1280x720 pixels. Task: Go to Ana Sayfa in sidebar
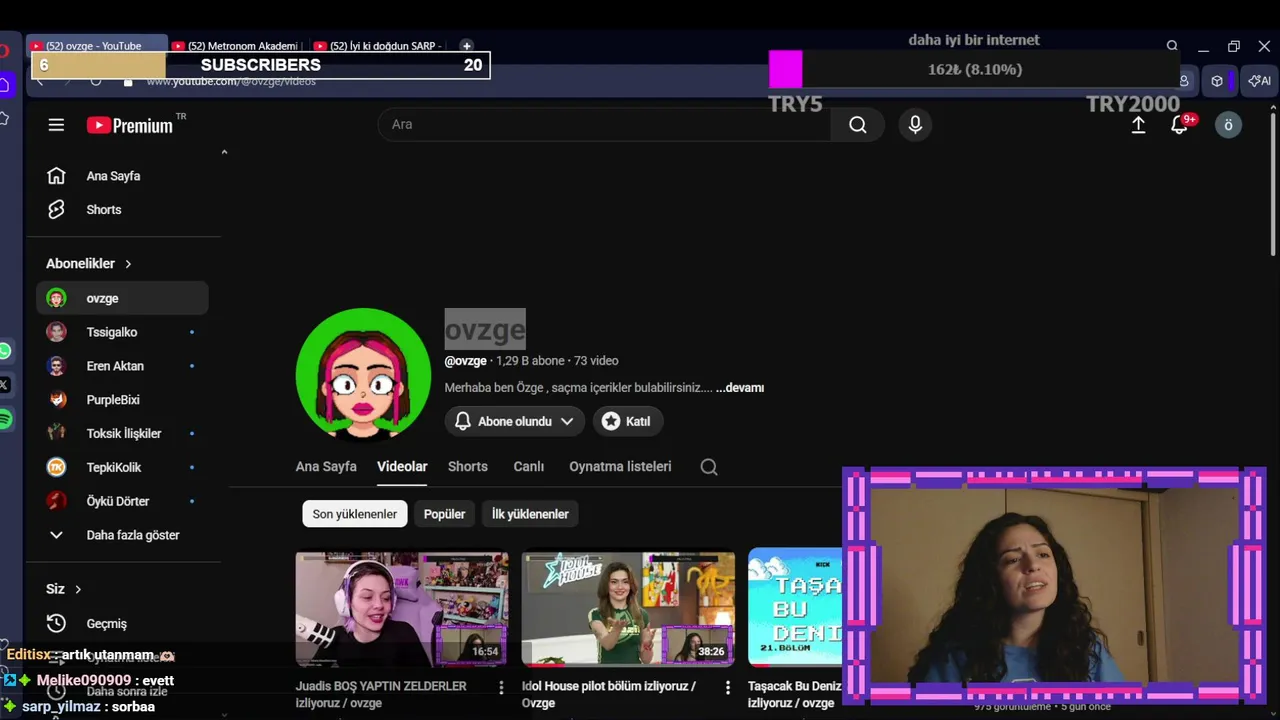tap(122, 176)
